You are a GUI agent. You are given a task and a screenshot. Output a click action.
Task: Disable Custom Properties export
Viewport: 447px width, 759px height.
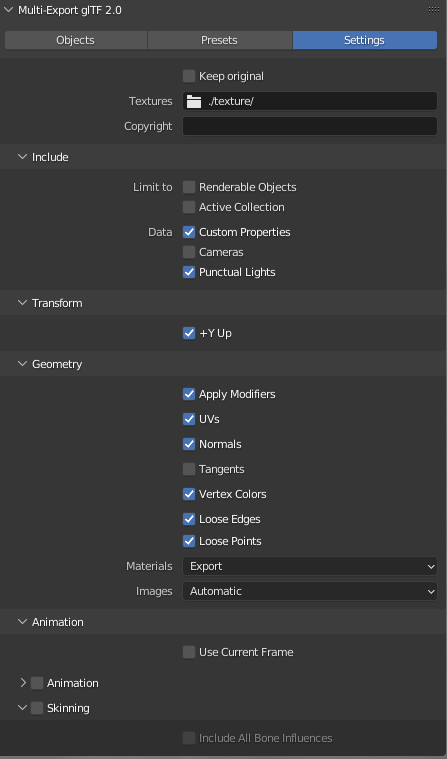(189, 232)
